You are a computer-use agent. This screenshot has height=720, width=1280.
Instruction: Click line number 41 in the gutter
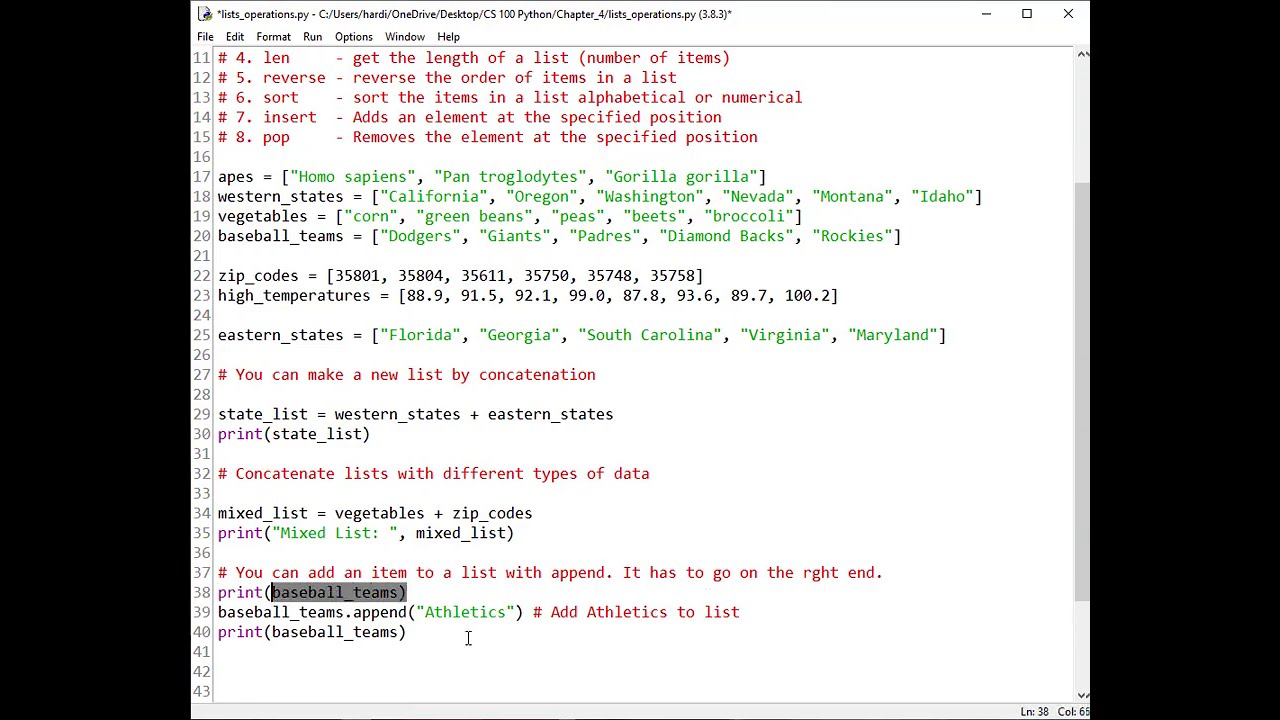click(x=202, y=652)
